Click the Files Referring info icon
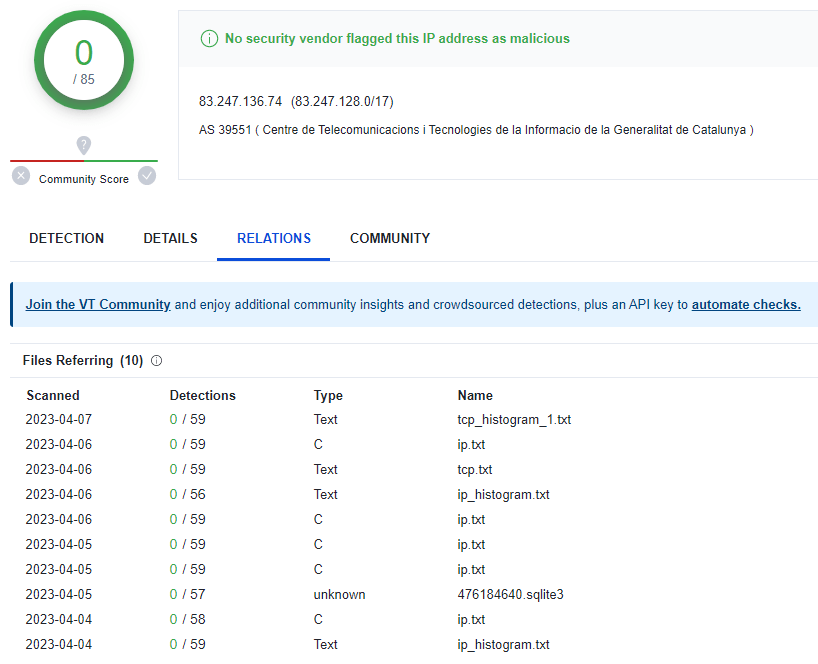The image size is (818, 664). 157,360
